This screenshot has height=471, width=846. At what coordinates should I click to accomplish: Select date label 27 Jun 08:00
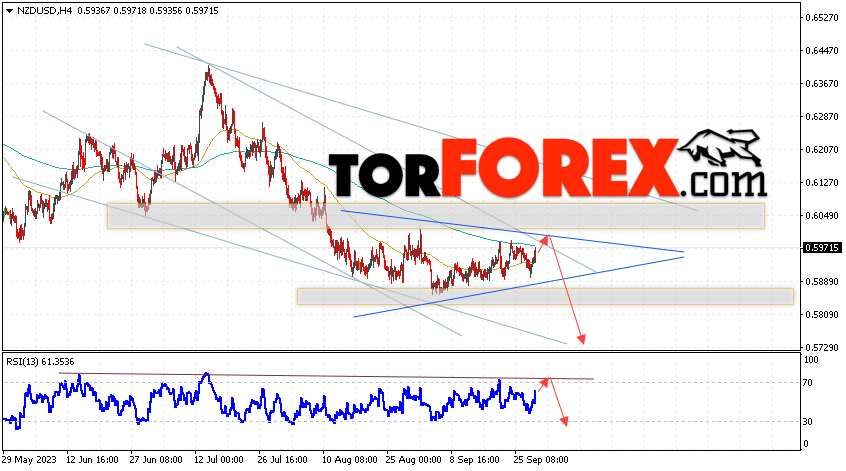(156, 460)
